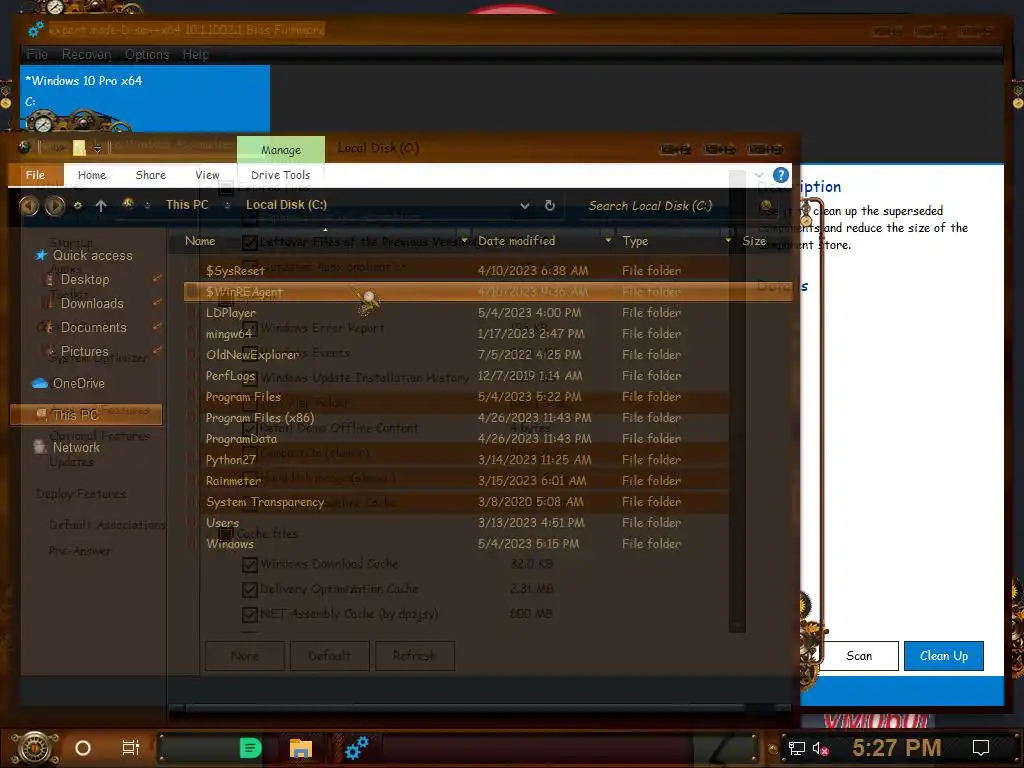Image resolution: width=1024 pixels, height=768 pixels.
Task: Expand the chevron before This PC in address bar
Action: click(x=148, y=205)
